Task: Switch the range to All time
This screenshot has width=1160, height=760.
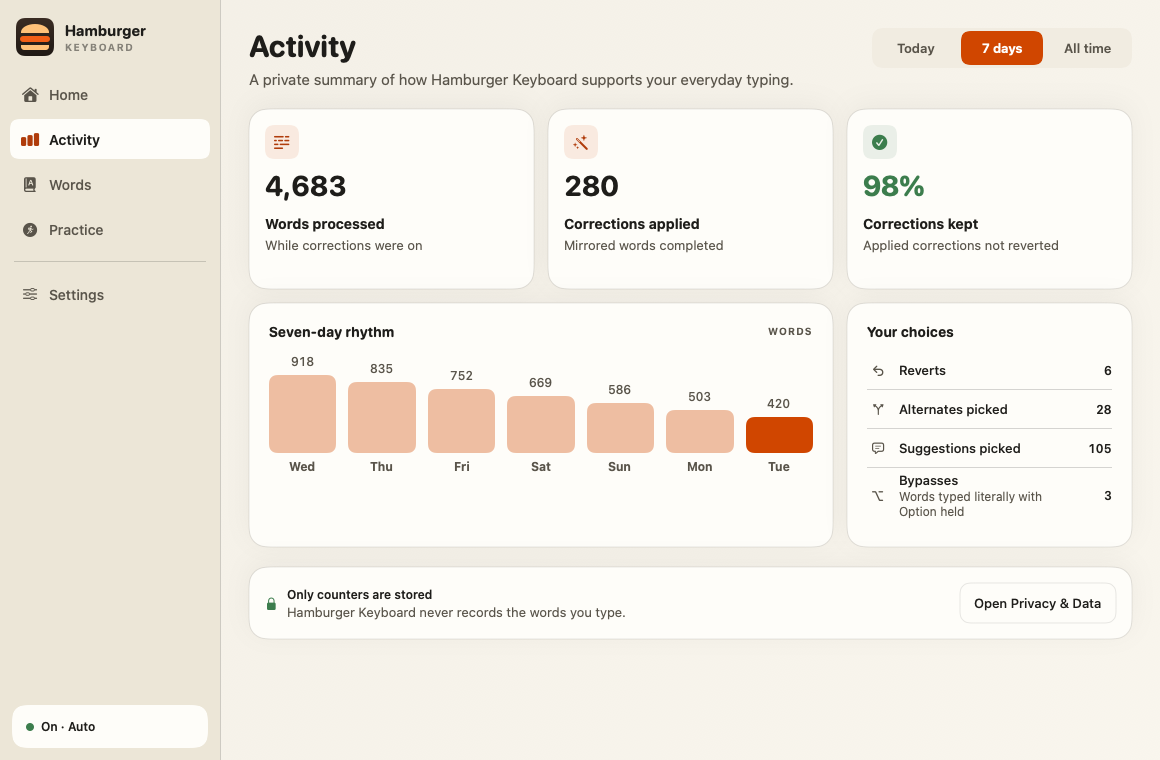Action: [1088, 48]
